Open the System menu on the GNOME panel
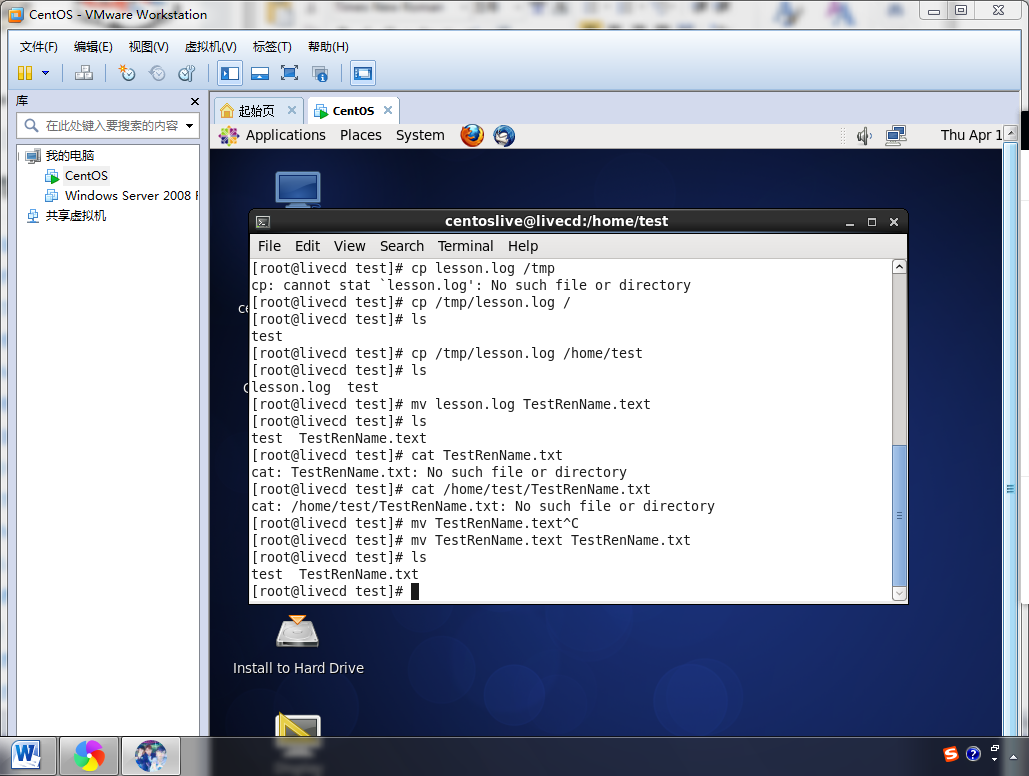The image size is (1029, 776). pyautogui.click(x=420, y=135)
